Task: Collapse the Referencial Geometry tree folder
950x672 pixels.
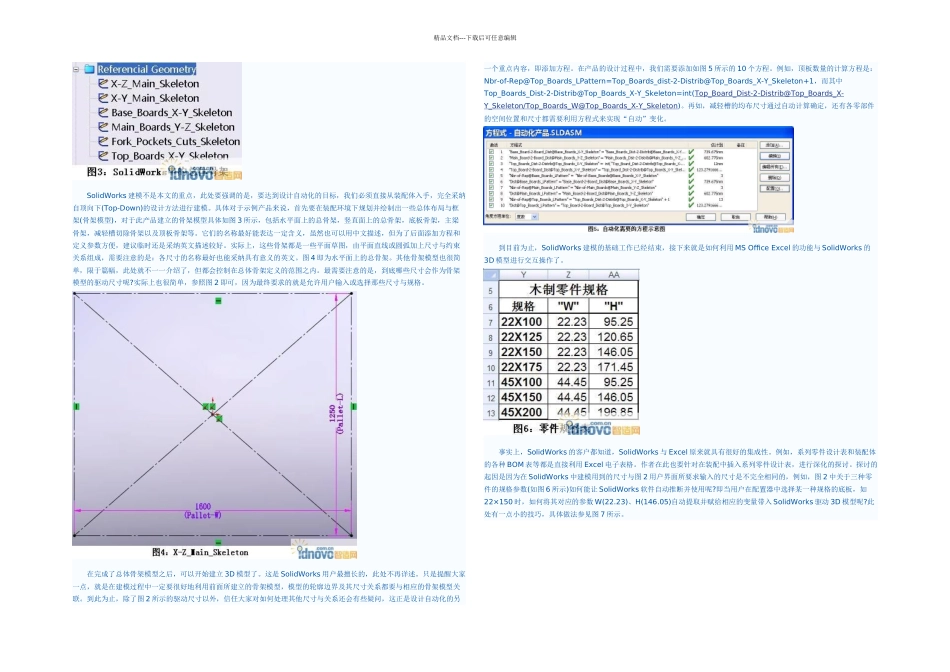Action: tap(76, 69)
